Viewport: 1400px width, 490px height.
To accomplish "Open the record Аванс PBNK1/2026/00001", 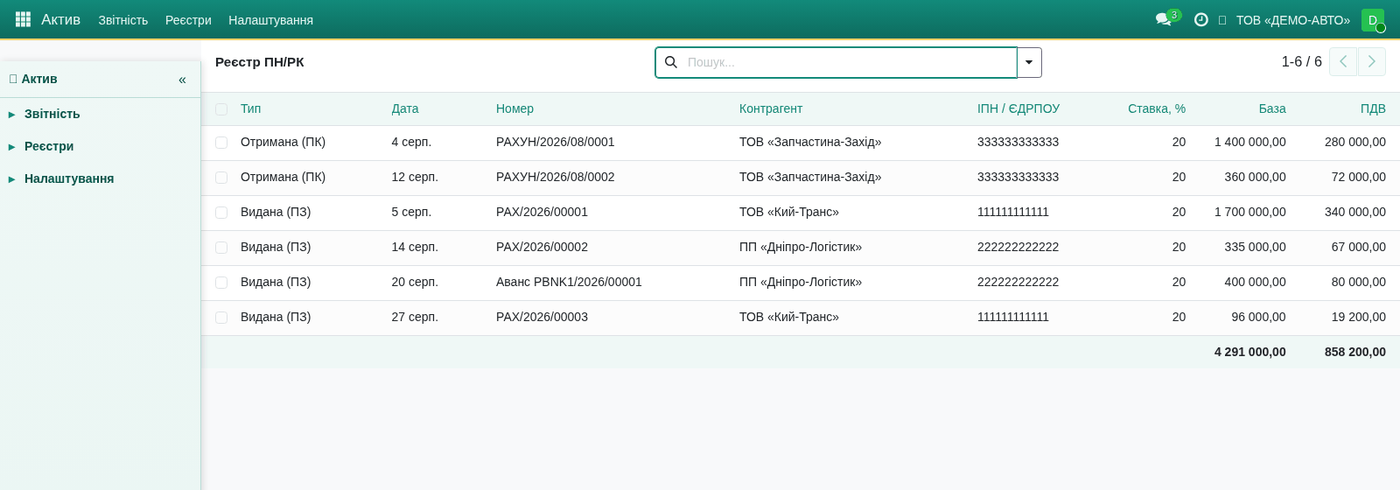I will click(x=569, y=282).
